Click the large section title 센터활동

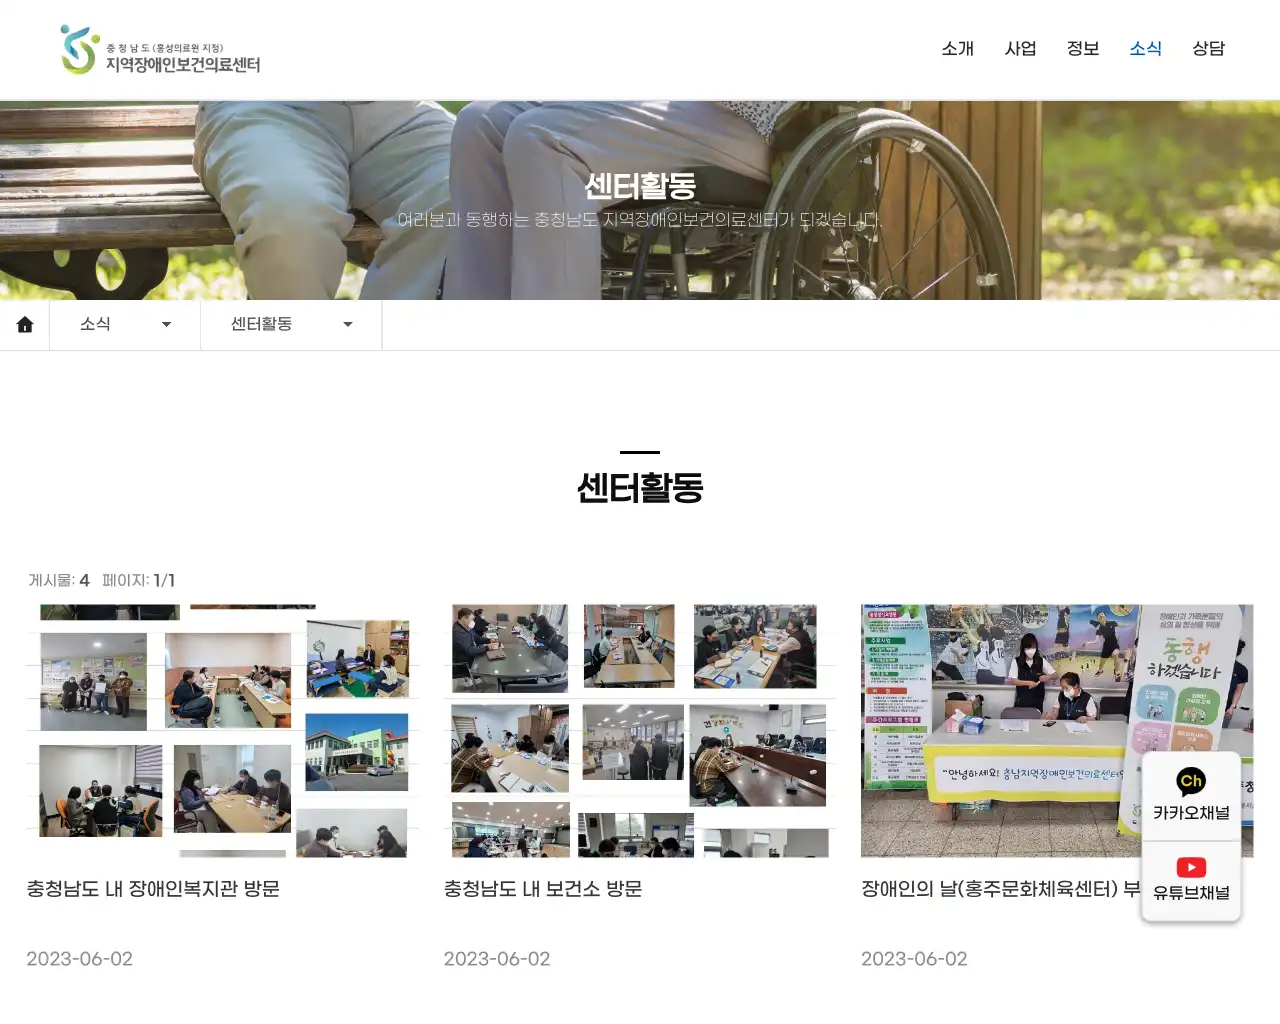(x=640, y=488)
